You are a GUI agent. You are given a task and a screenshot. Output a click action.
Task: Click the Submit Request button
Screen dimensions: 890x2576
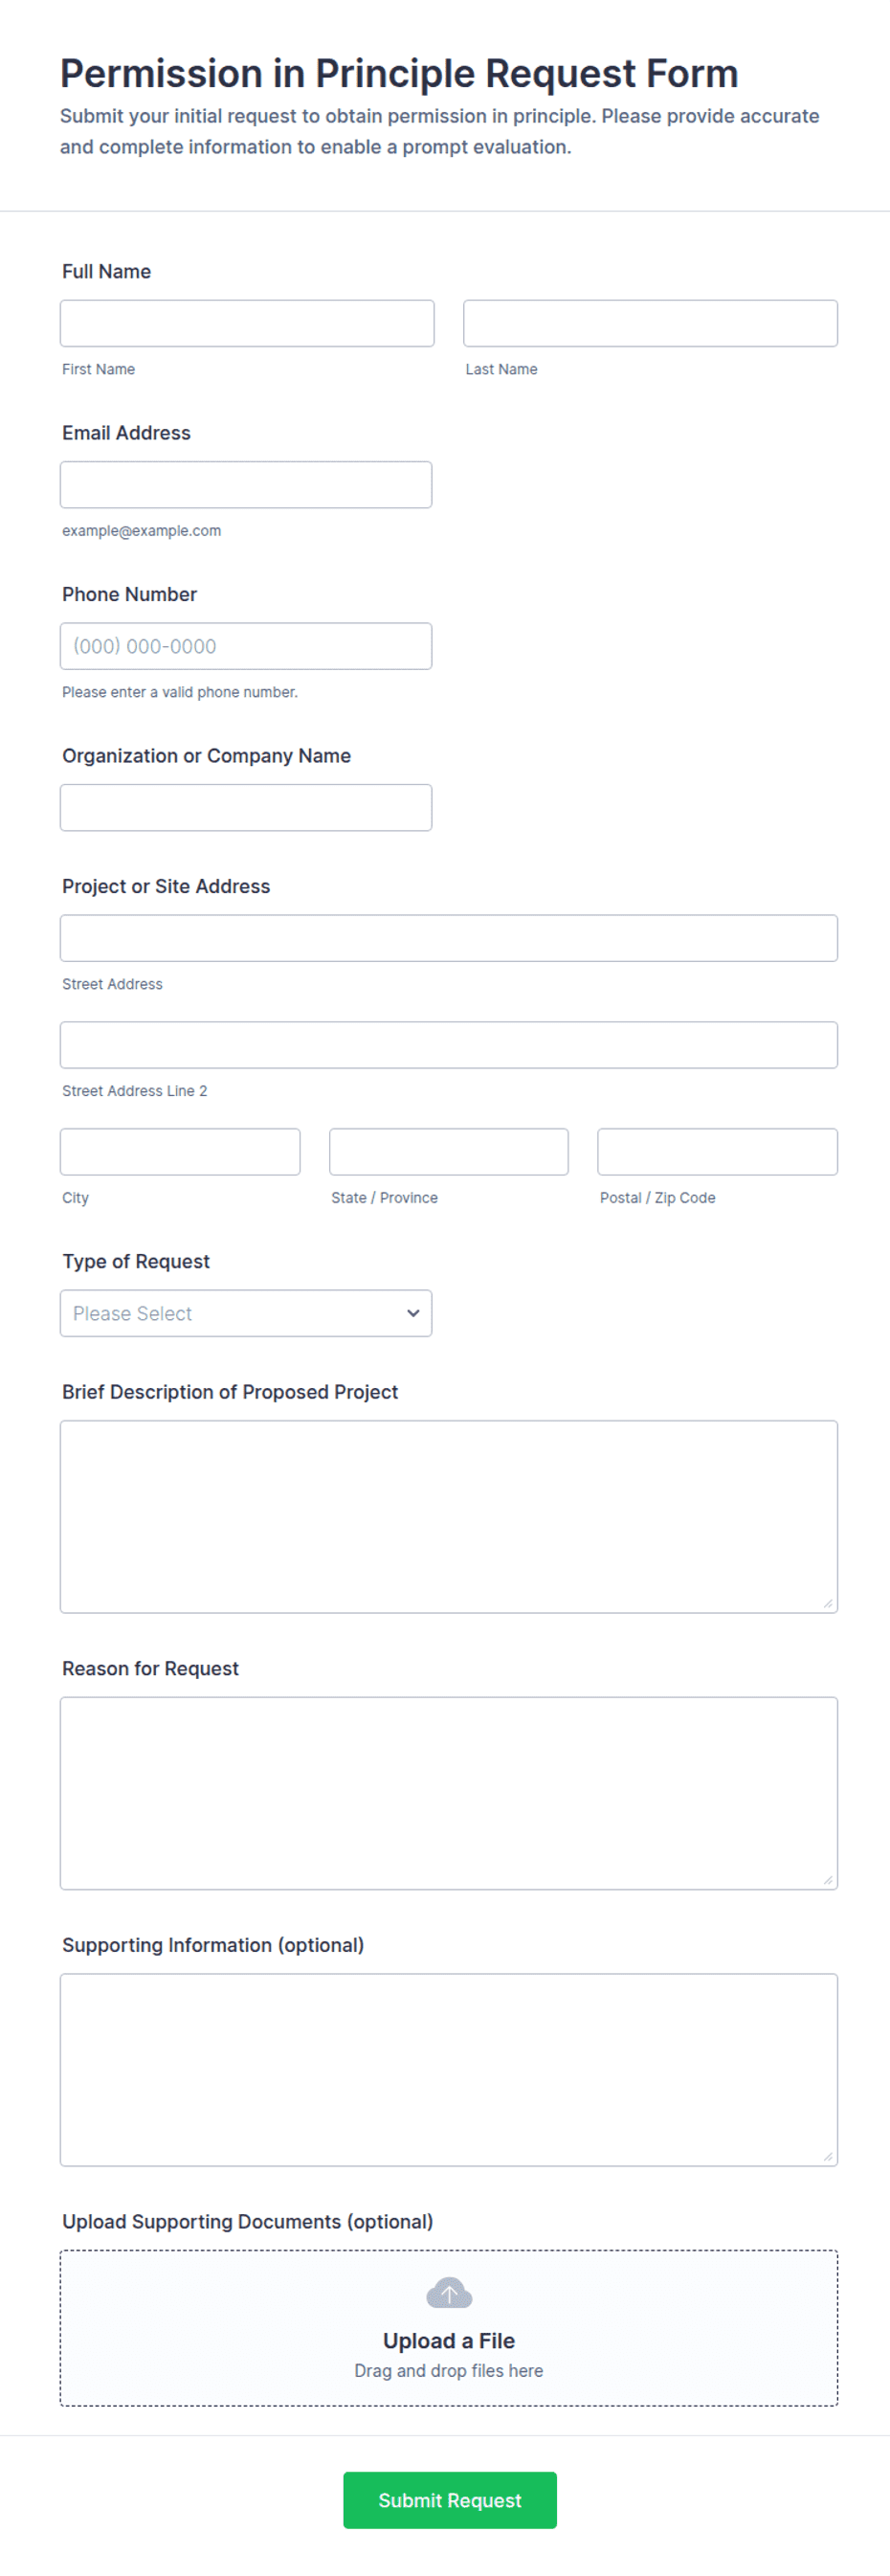[x=450, y=2500]
